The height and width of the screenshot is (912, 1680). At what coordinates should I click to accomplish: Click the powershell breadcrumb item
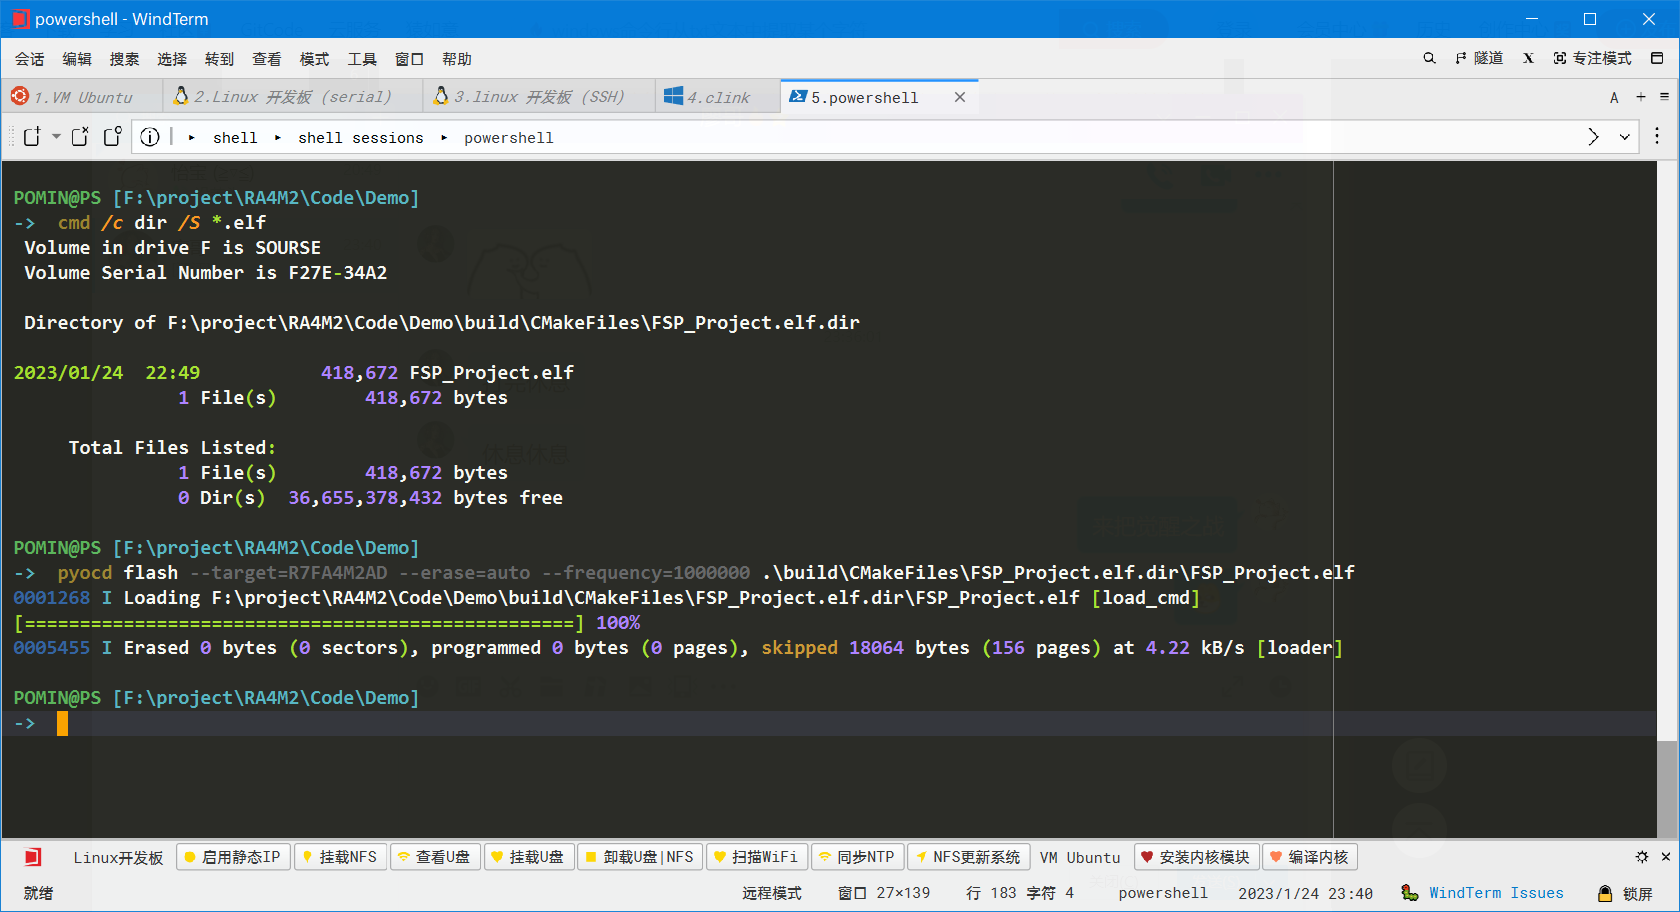click(x=508, y=138)
